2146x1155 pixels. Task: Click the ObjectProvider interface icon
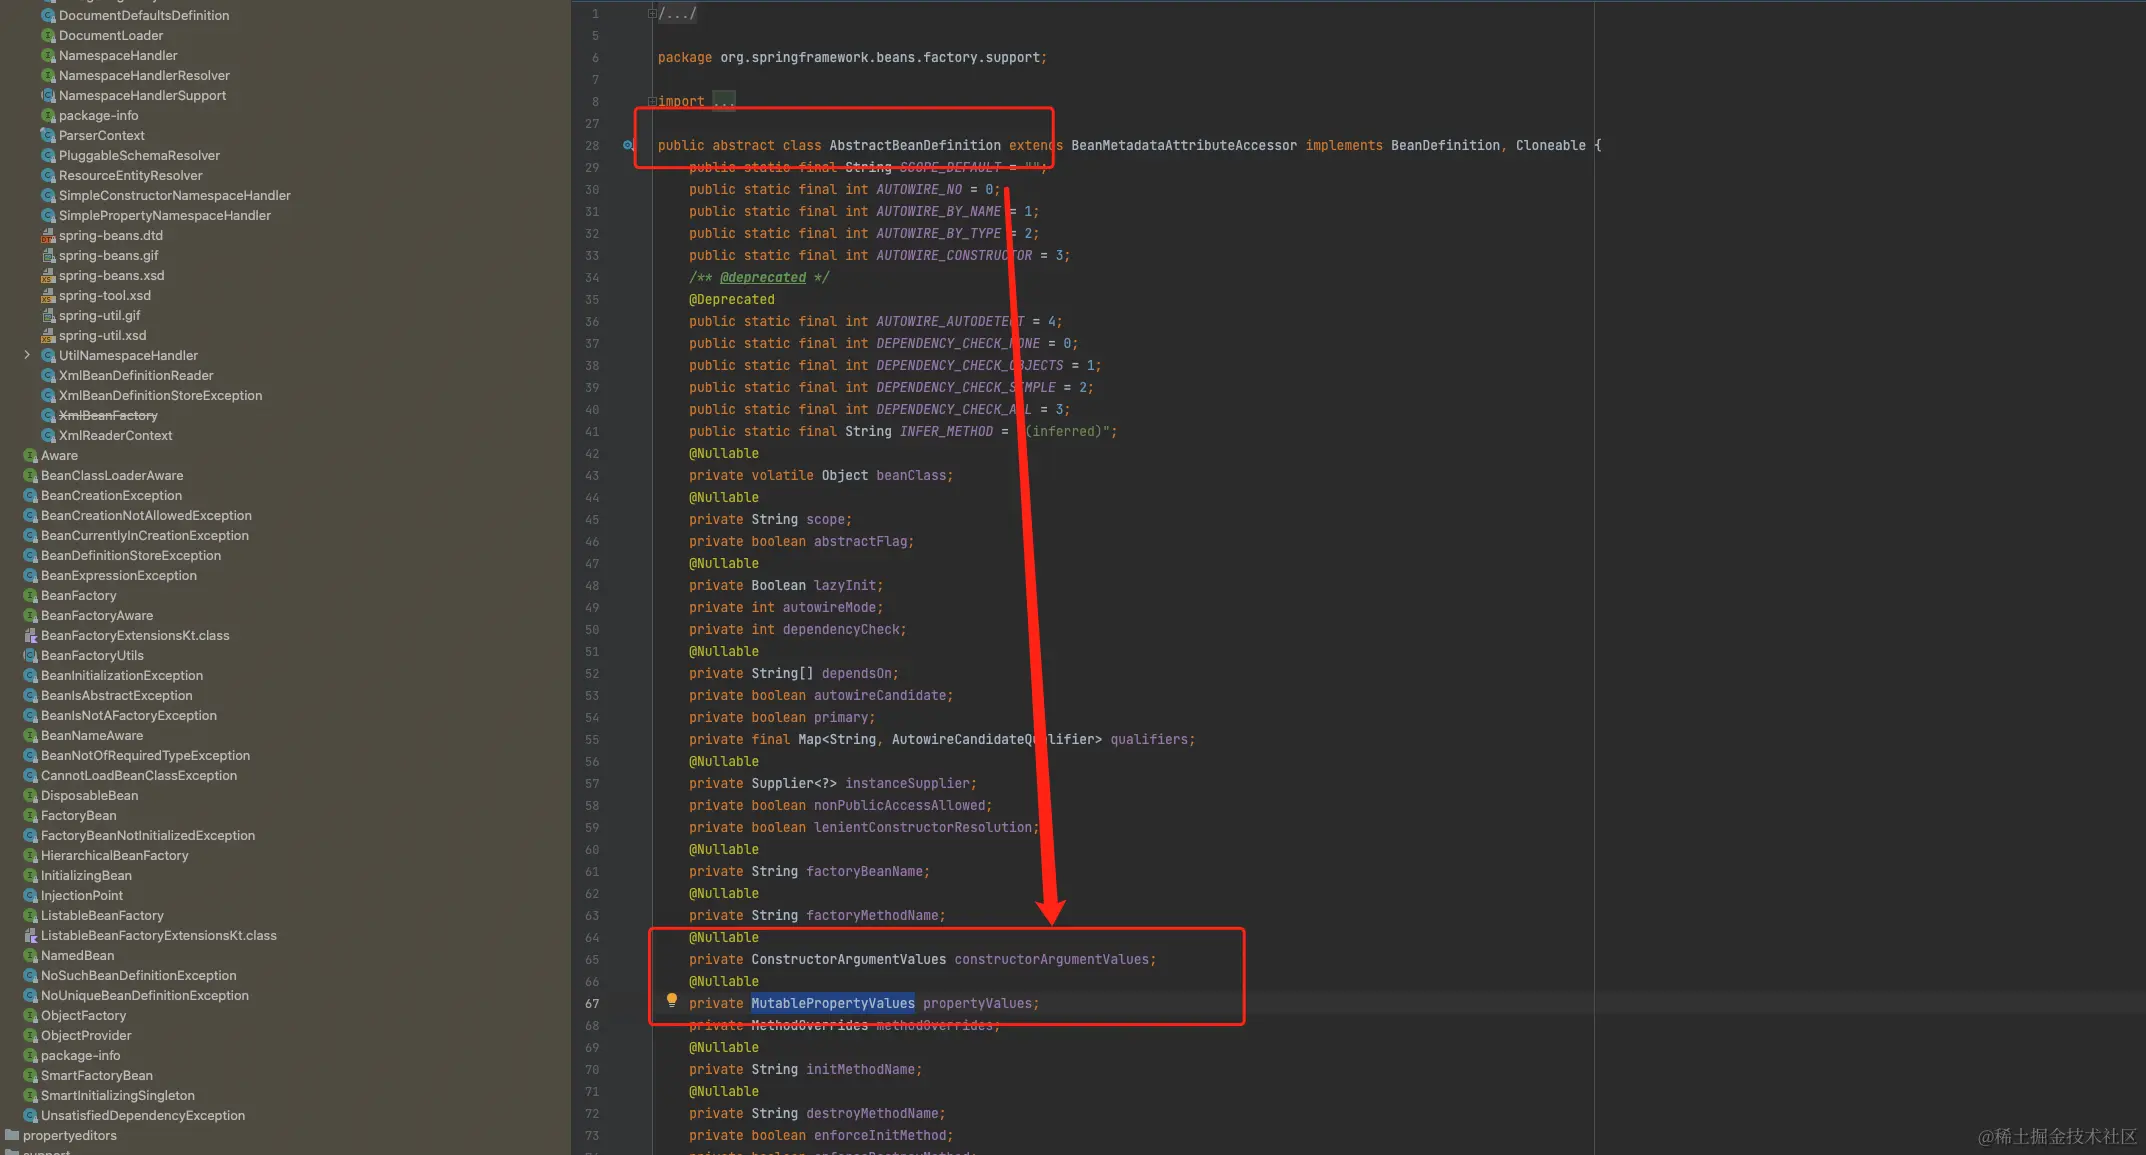click(30, 1036)
